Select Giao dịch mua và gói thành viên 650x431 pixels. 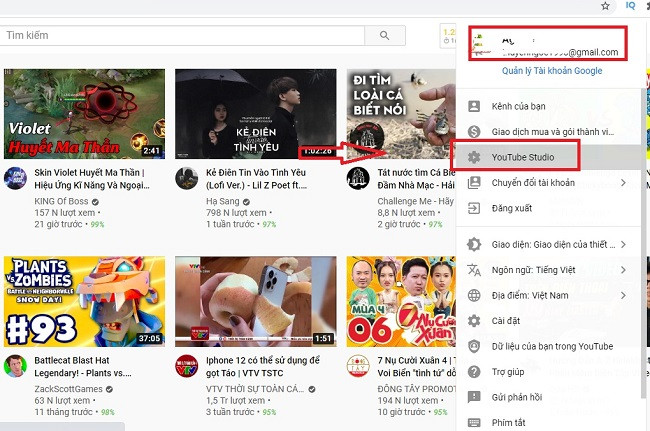(x=548, y=132)
